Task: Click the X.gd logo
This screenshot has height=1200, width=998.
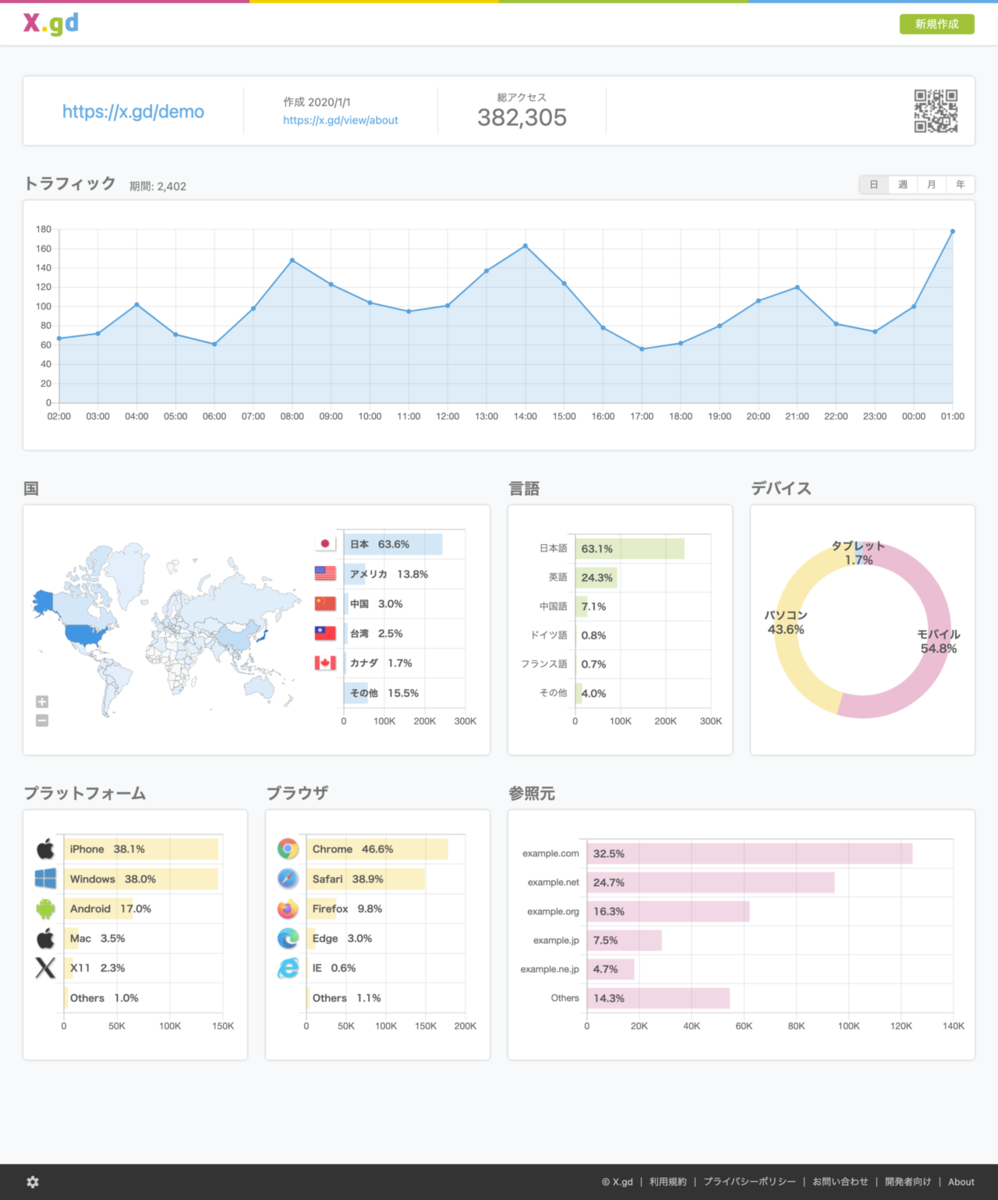Action: coord(50,25)
